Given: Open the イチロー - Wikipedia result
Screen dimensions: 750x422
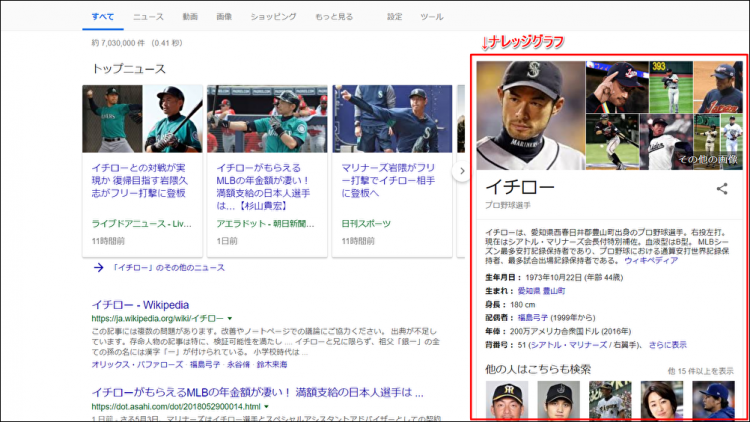Looking at the screenshot, I should [x=140, y=305].
